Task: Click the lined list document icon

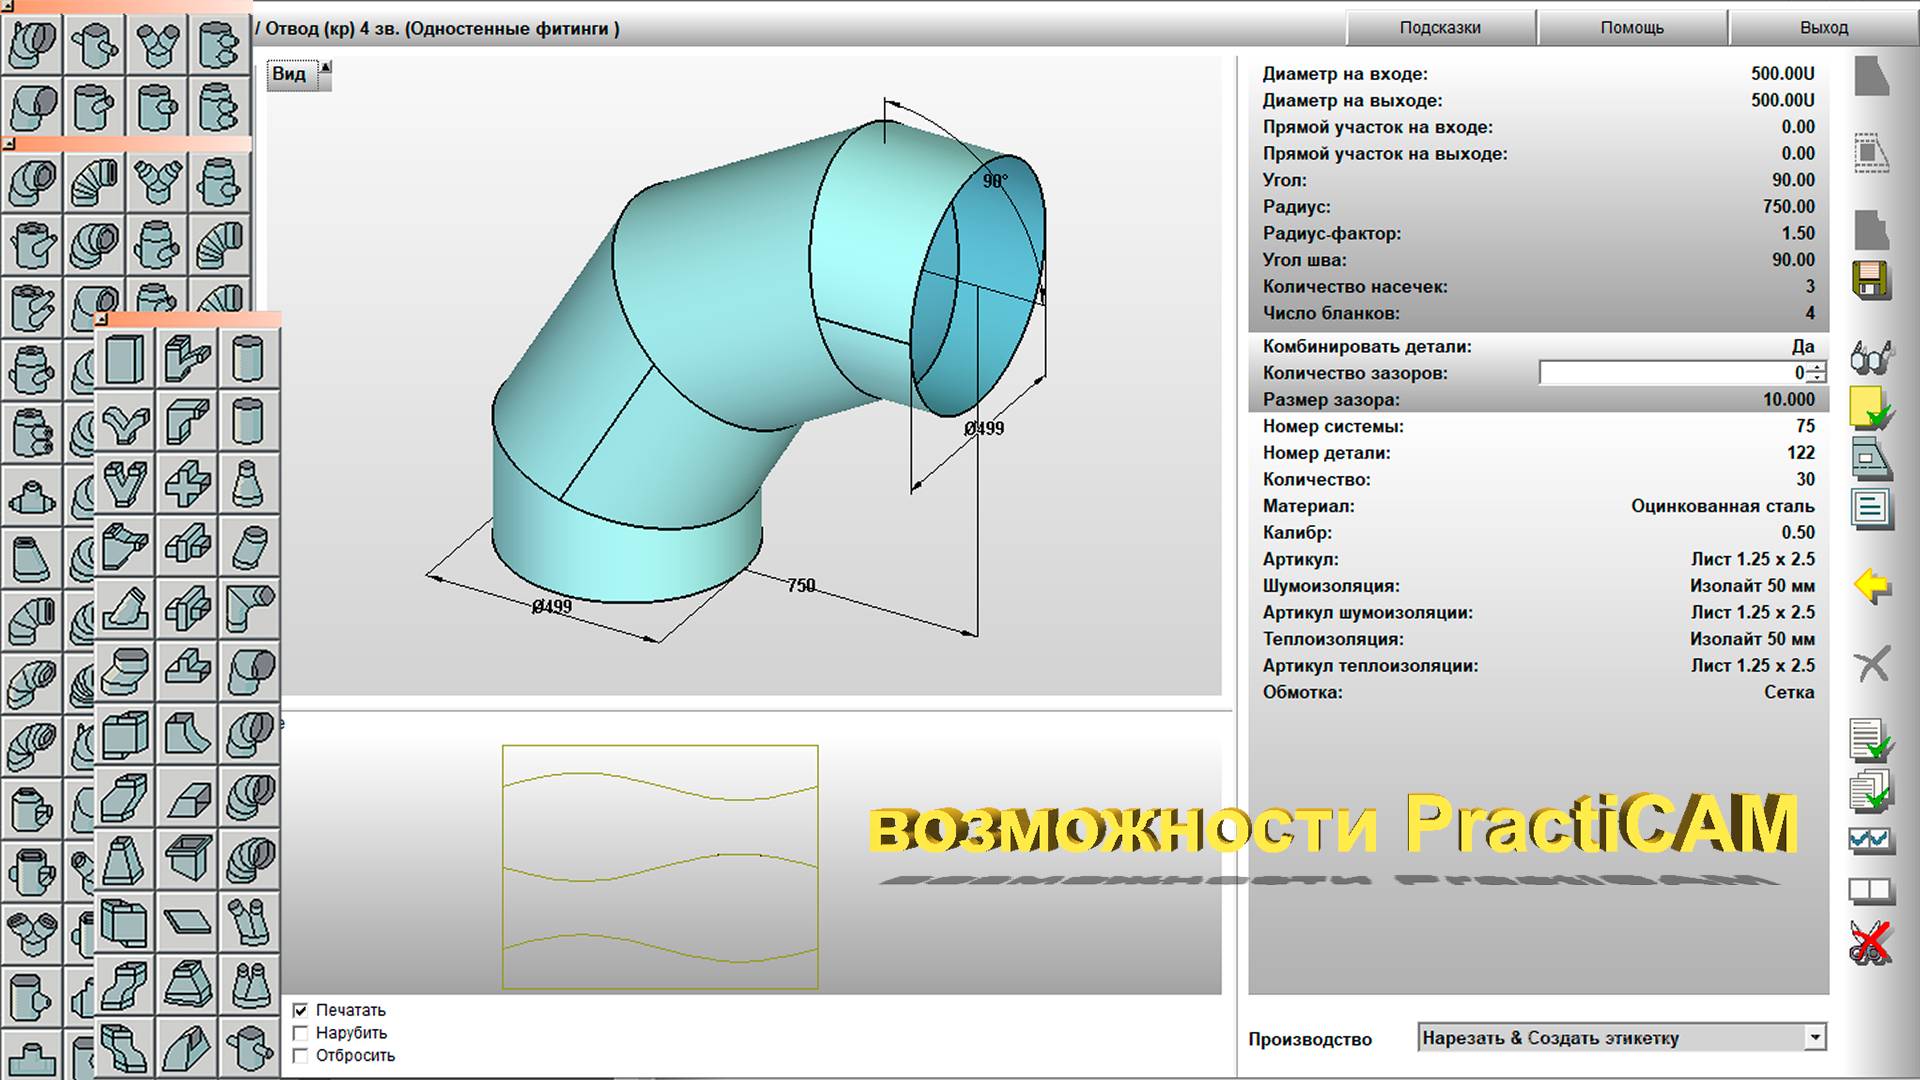Action: coord(1871,508)
